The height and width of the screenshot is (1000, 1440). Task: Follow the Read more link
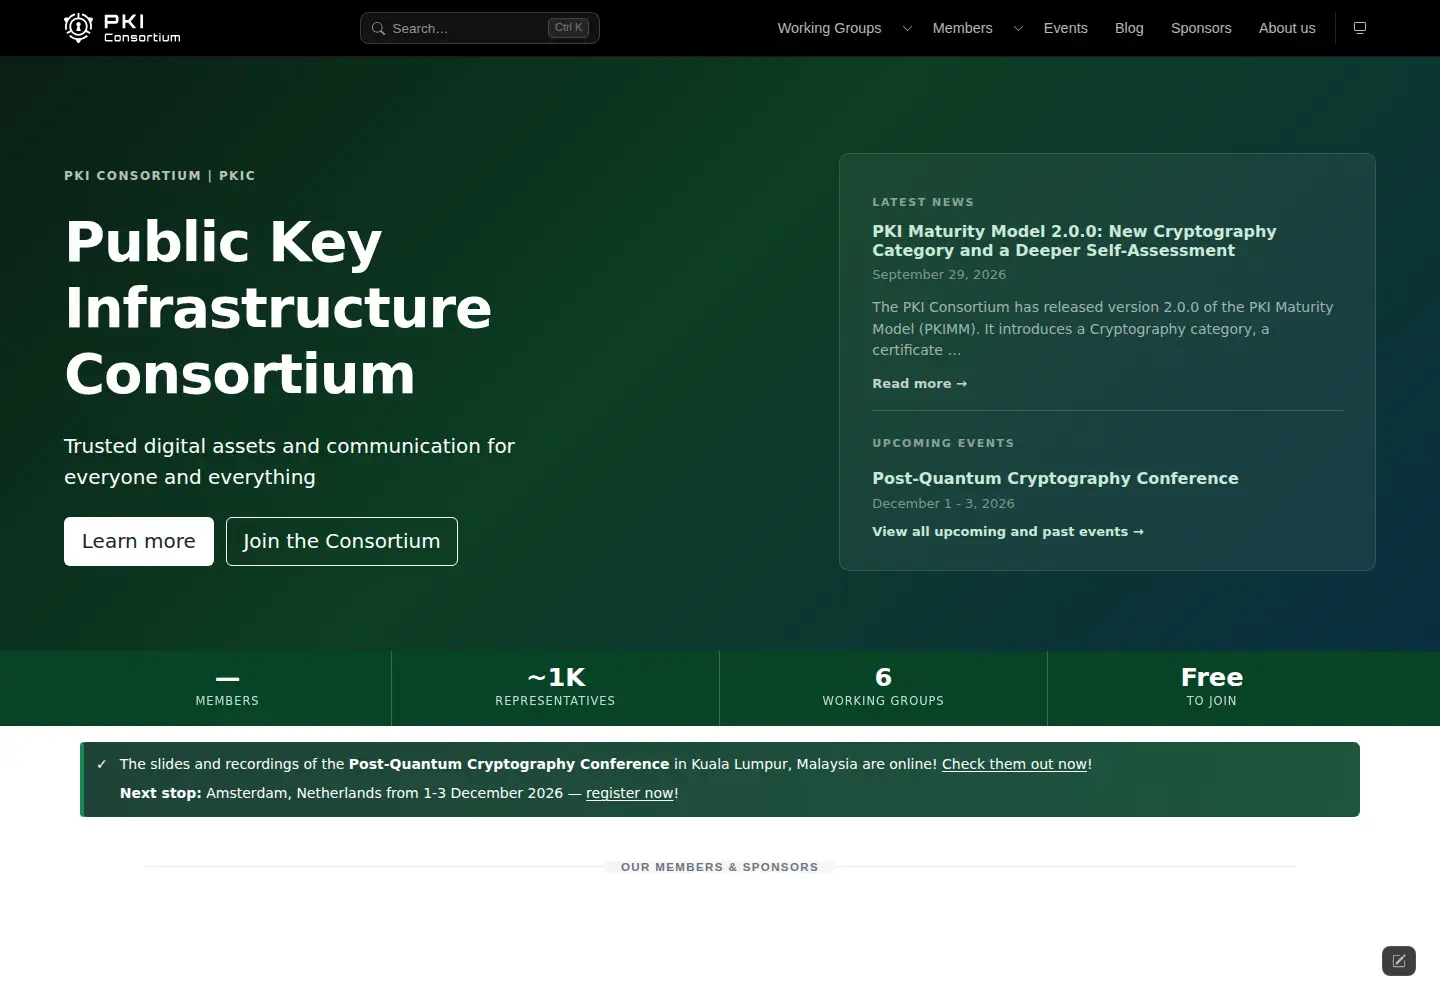click(919, 384)
